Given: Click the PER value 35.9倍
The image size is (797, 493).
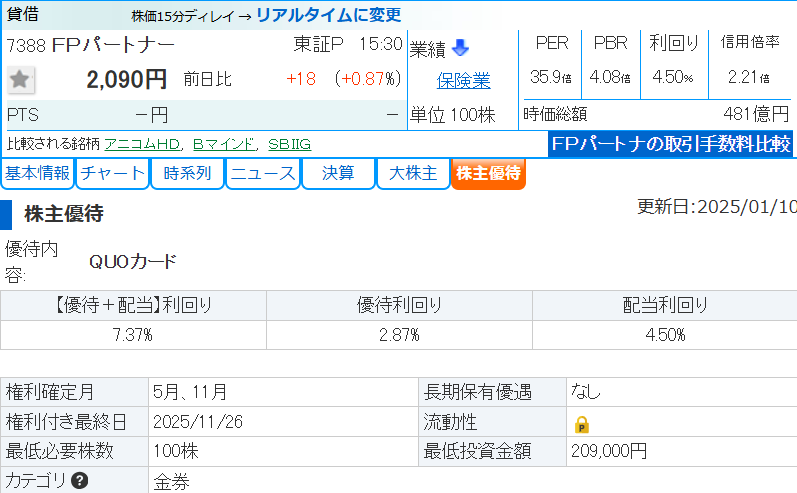Looking at the screenshot, I should coord(550,77).
